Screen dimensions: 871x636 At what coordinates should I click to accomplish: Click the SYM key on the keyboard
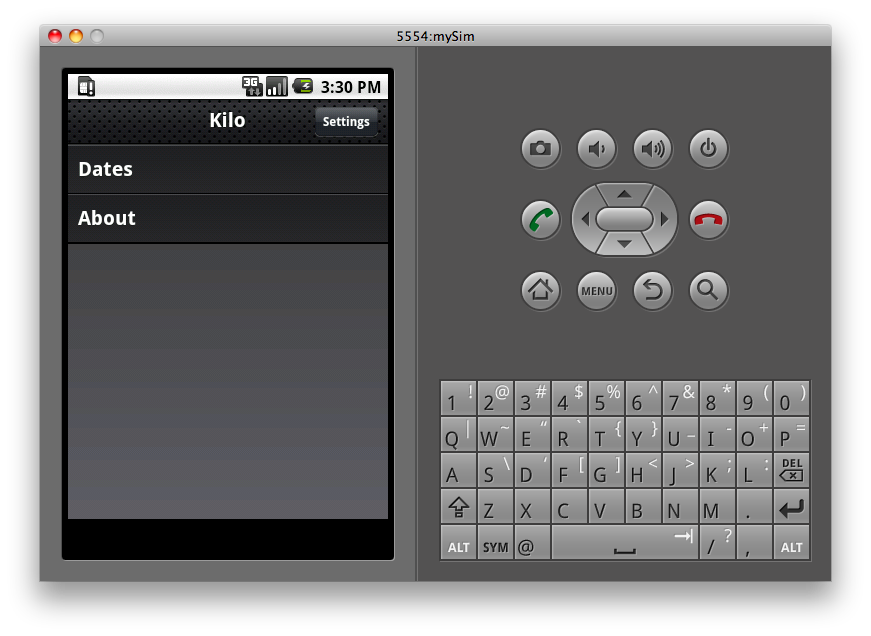495,543
